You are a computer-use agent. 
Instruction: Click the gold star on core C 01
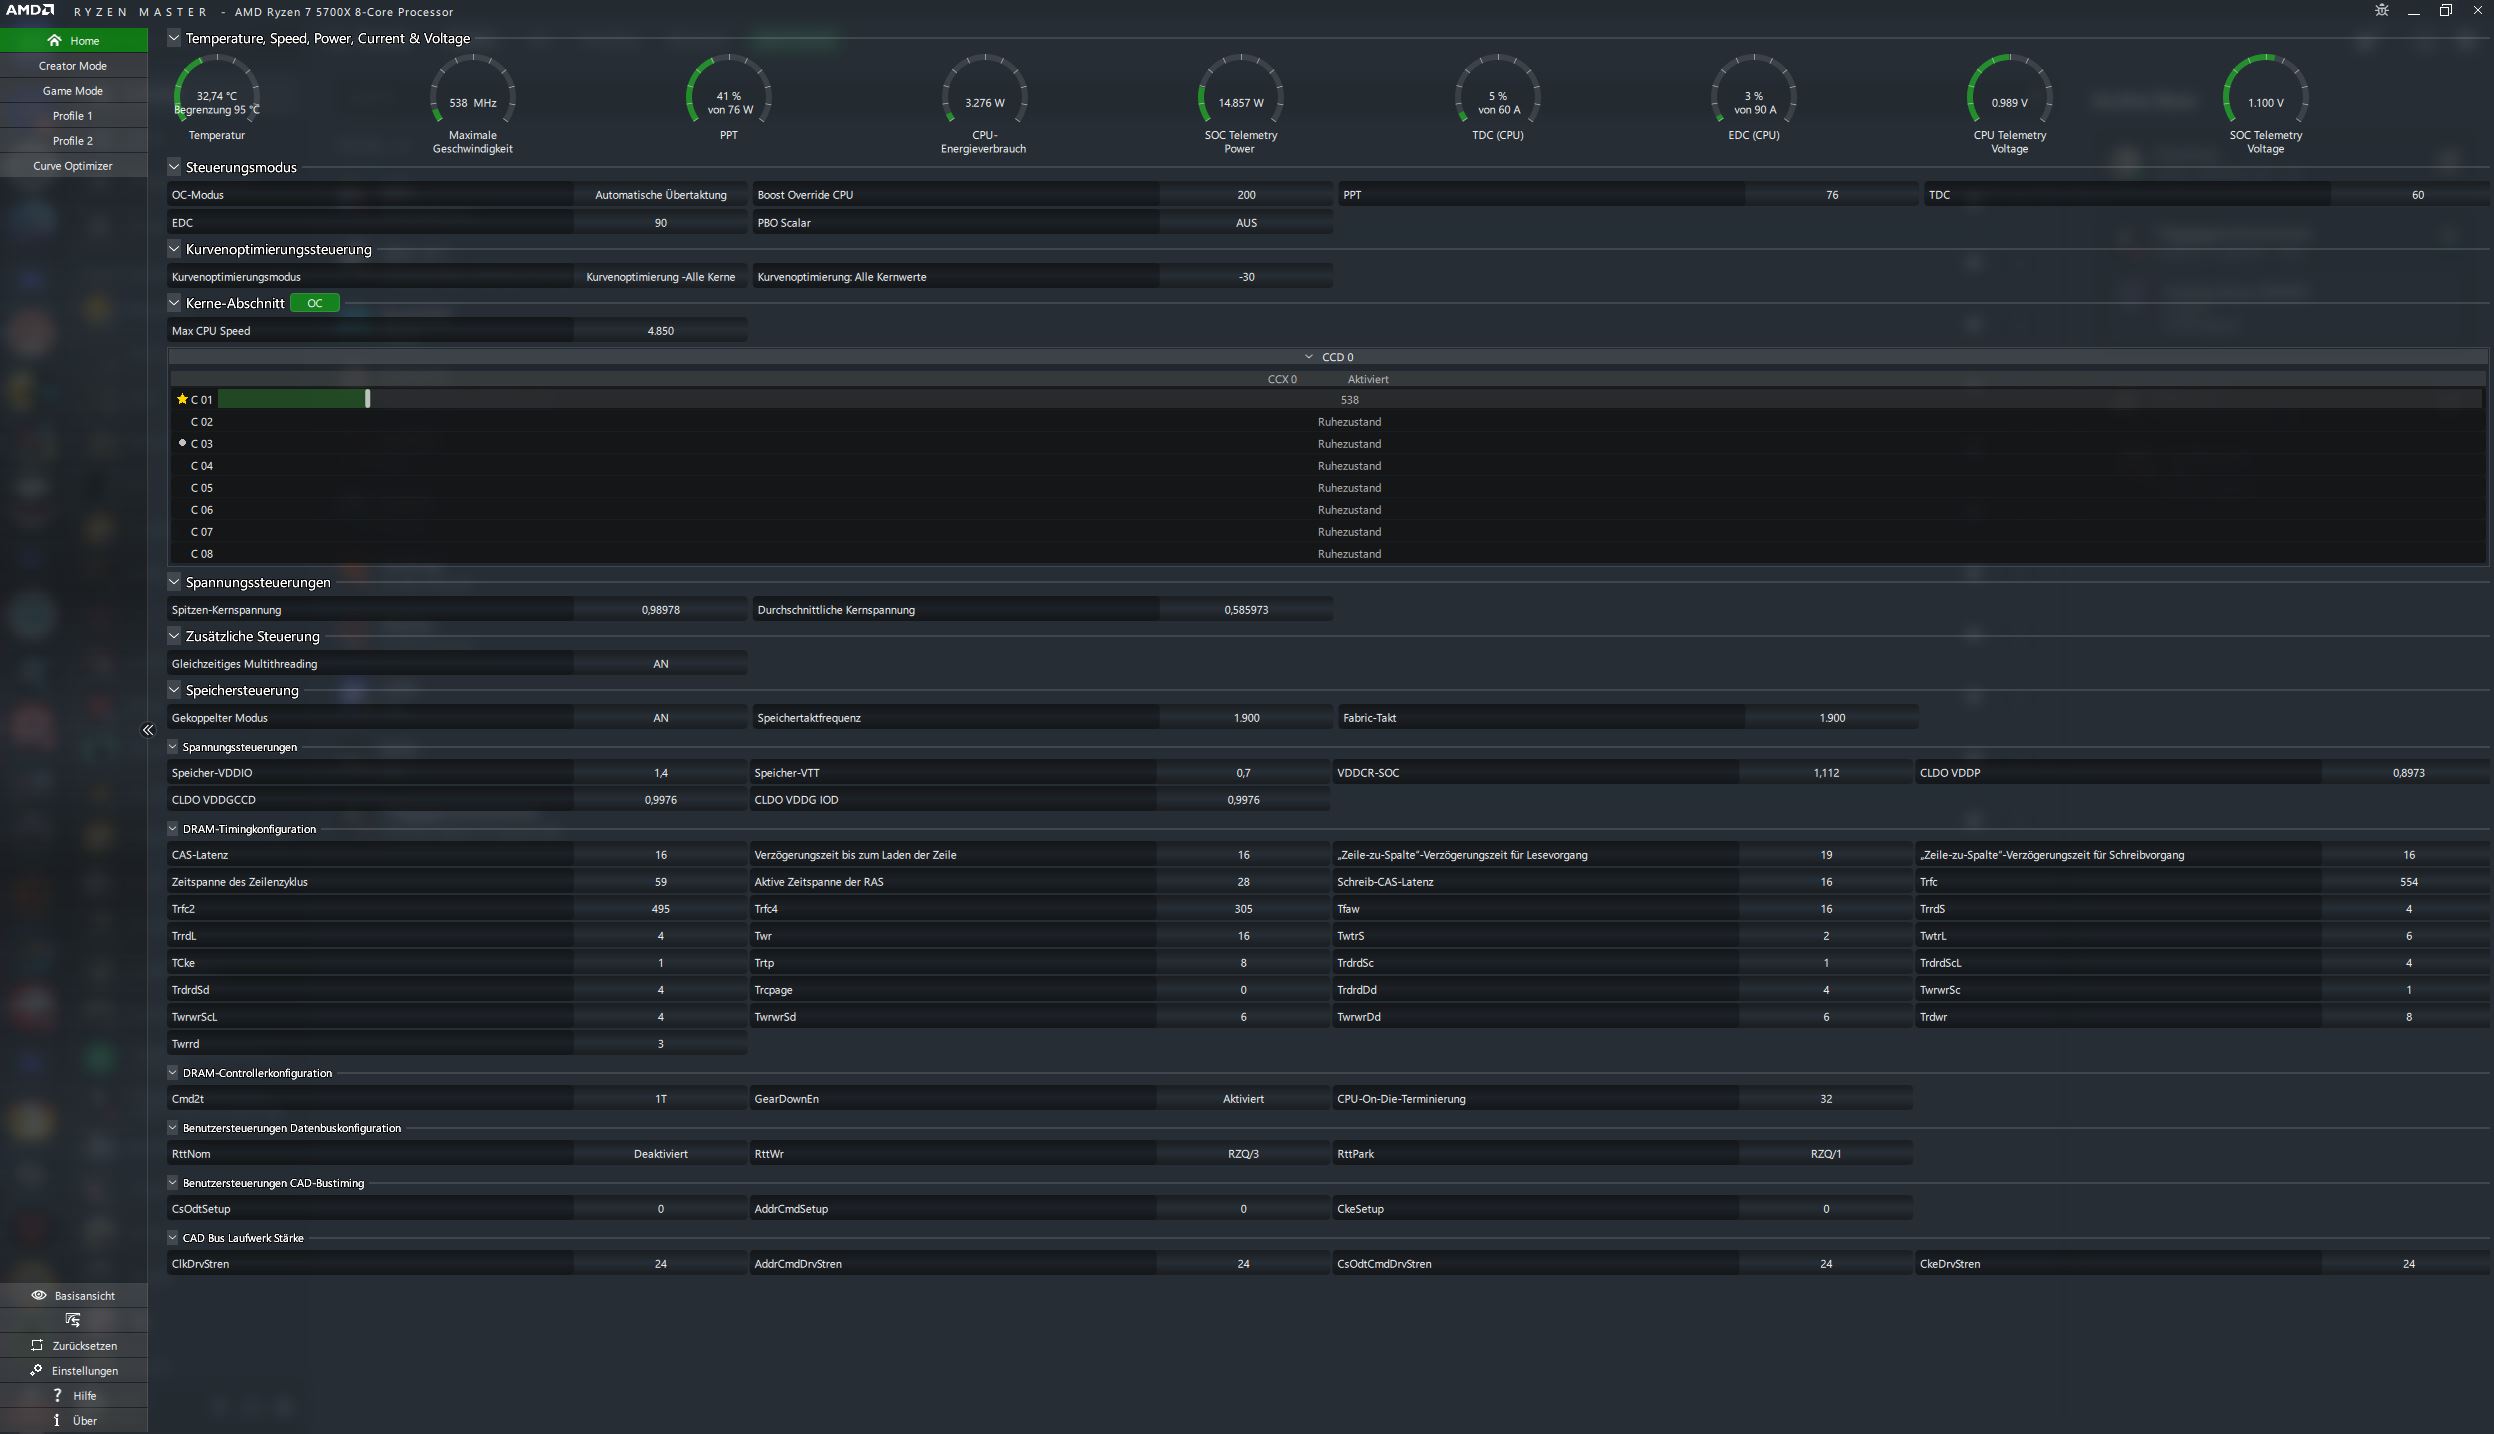182,399
